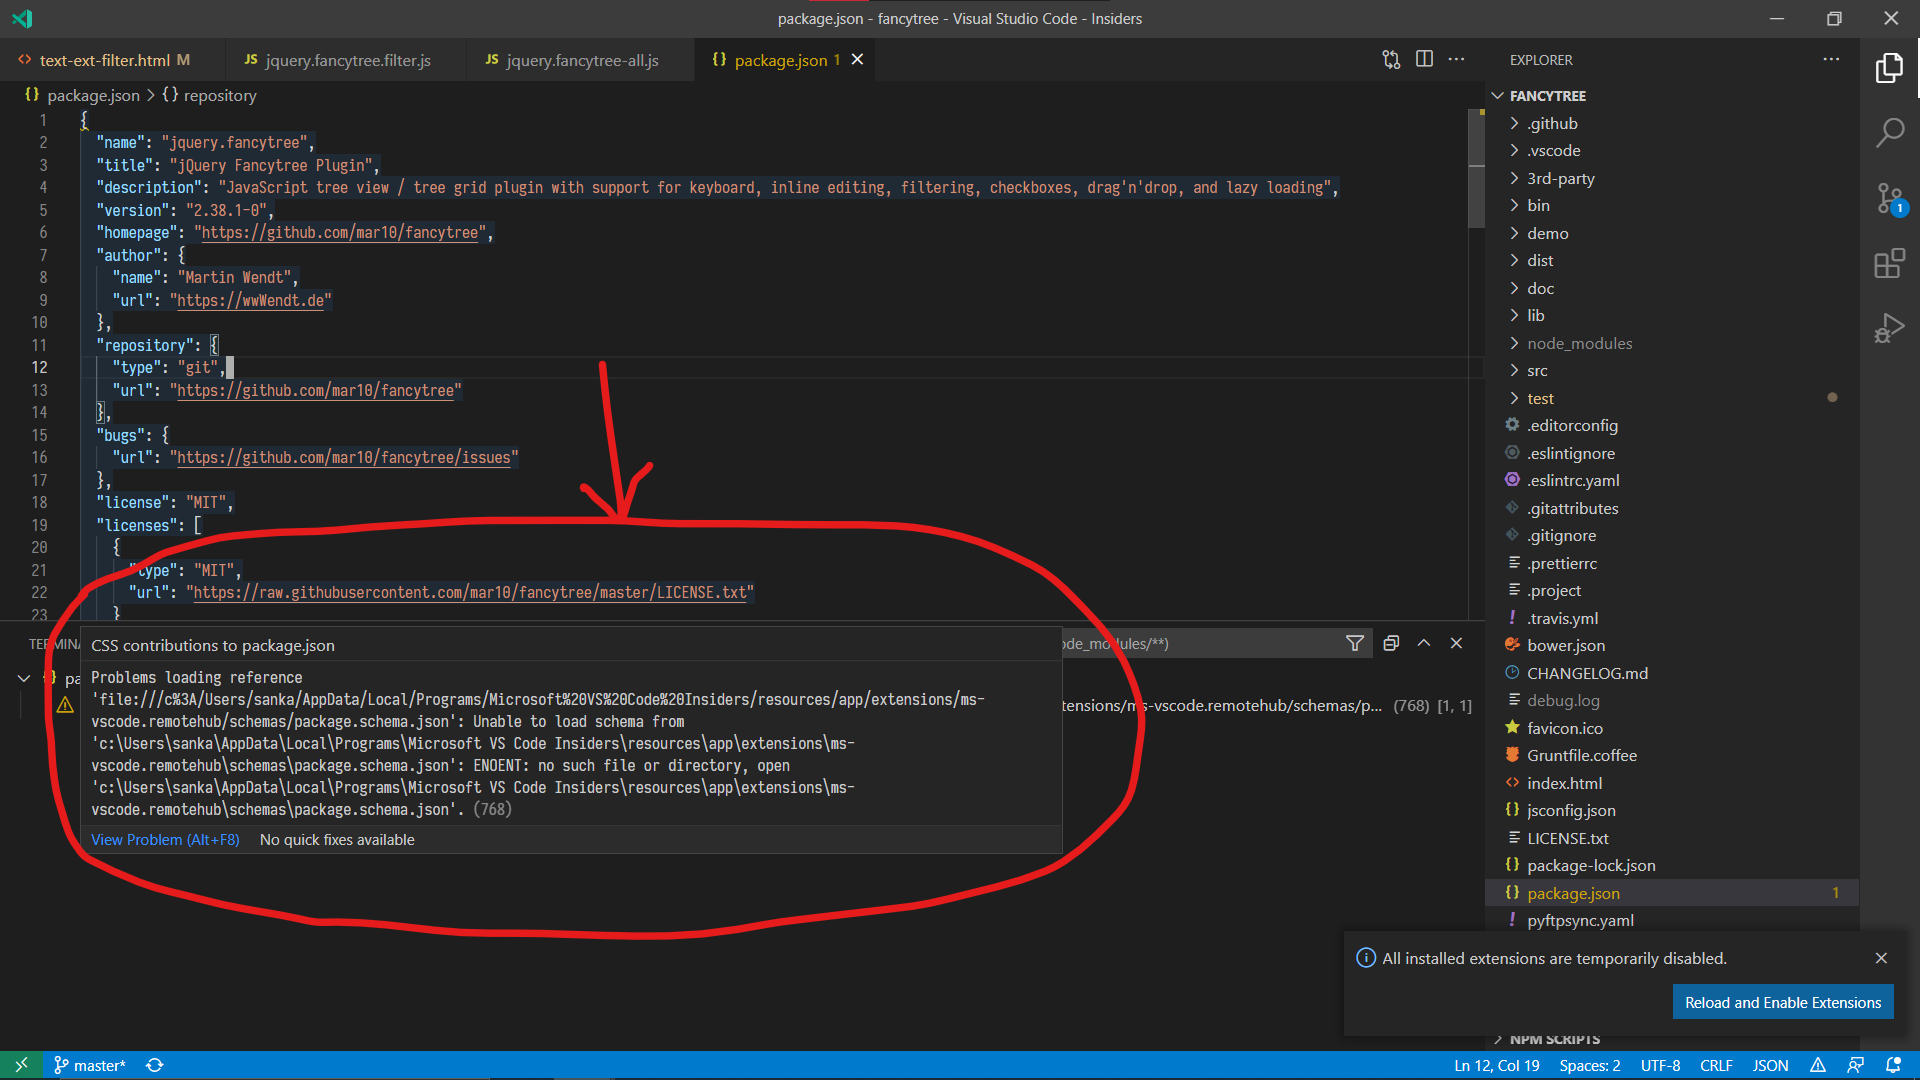Expand the node_modules folder
This screenshot has height=1080, width=1920.
1579,343
